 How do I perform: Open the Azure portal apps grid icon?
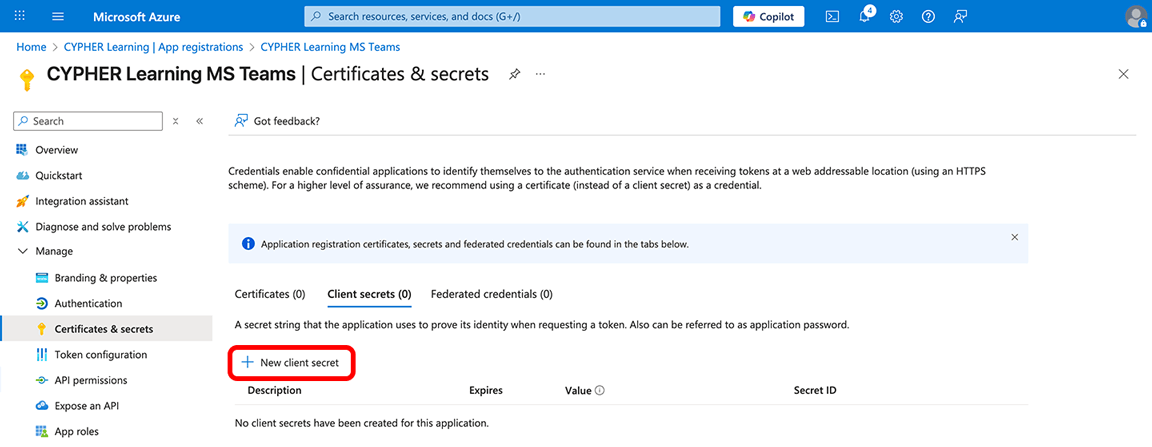[x=20, y=16]
